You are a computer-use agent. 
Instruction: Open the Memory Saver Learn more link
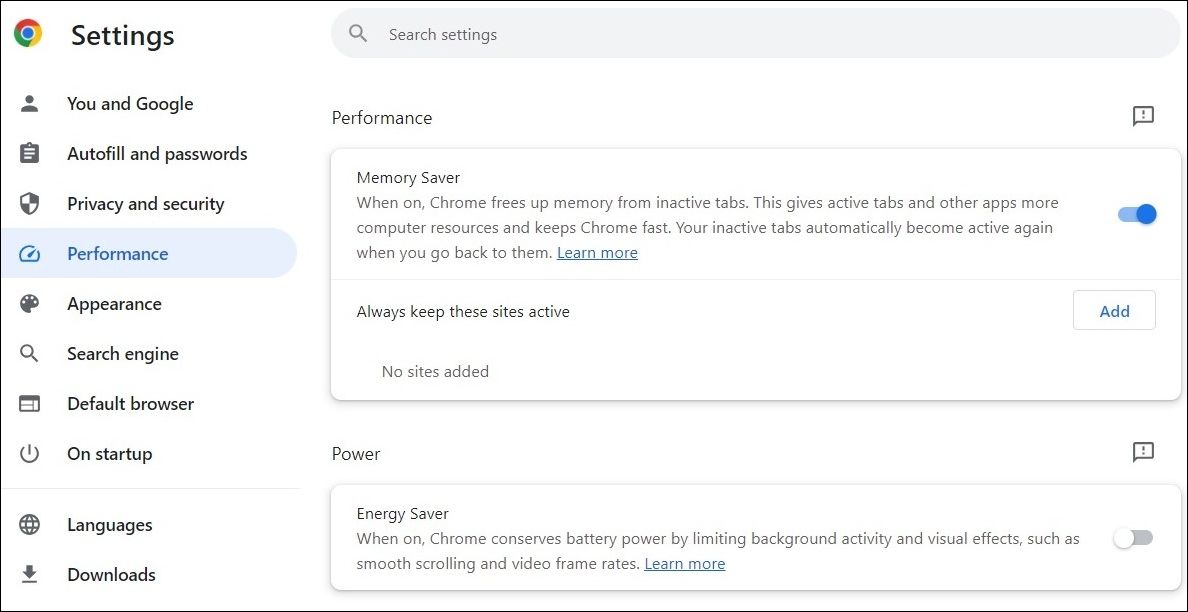point(597,252)
